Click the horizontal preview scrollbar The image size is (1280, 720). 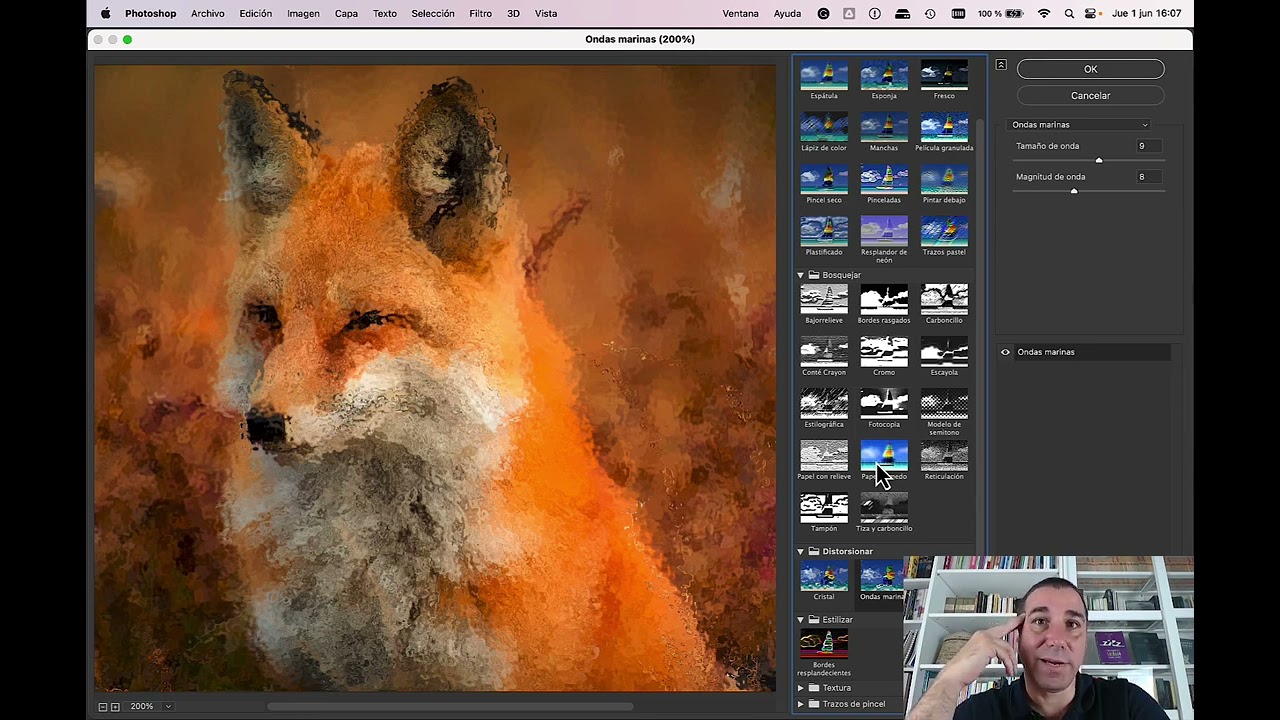pos(450,707)
